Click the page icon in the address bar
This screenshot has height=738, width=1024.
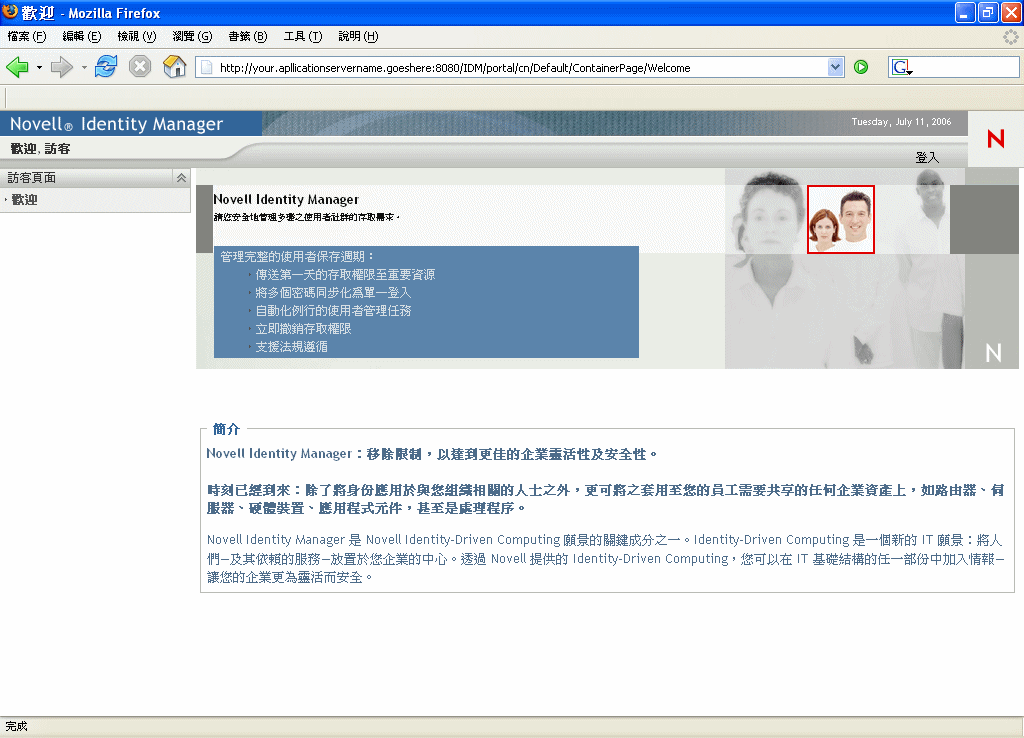[x=206, y=67]
